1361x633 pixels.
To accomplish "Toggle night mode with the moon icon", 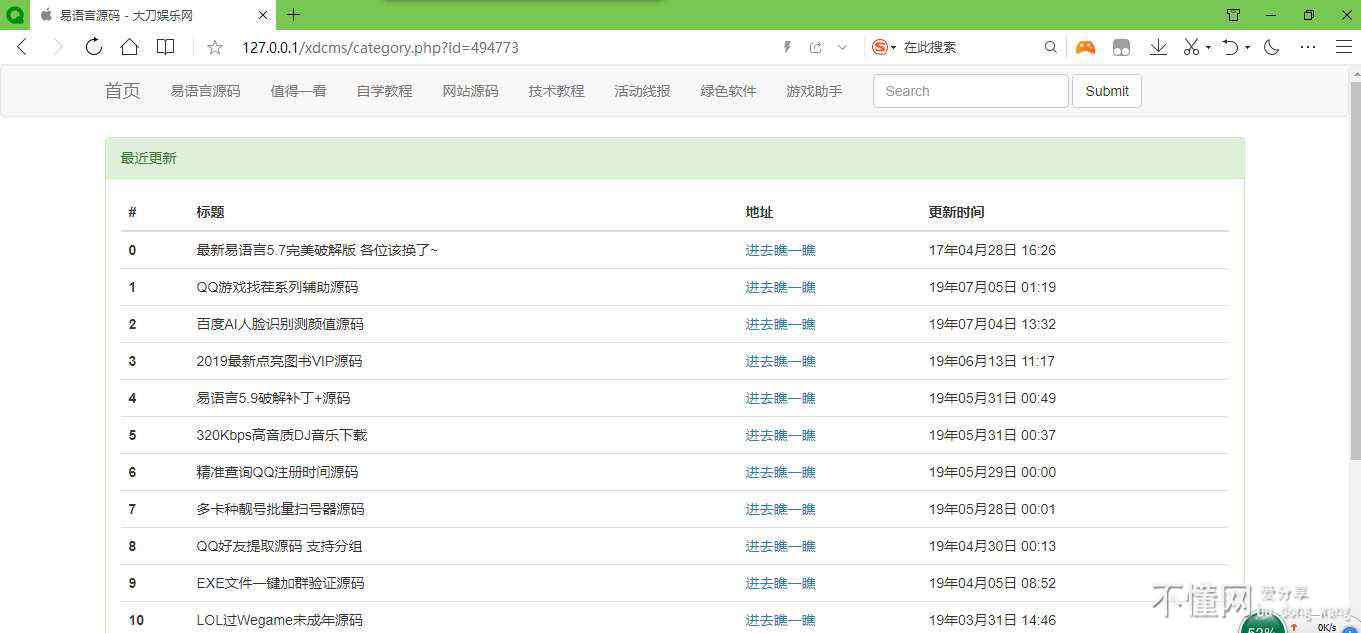I will [1272, 47].
